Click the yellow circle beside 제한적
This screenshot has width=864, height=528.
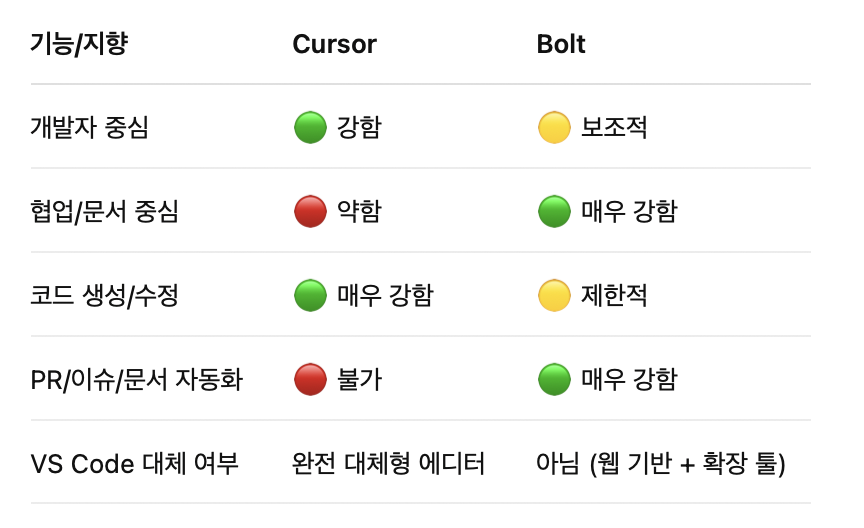554,295
